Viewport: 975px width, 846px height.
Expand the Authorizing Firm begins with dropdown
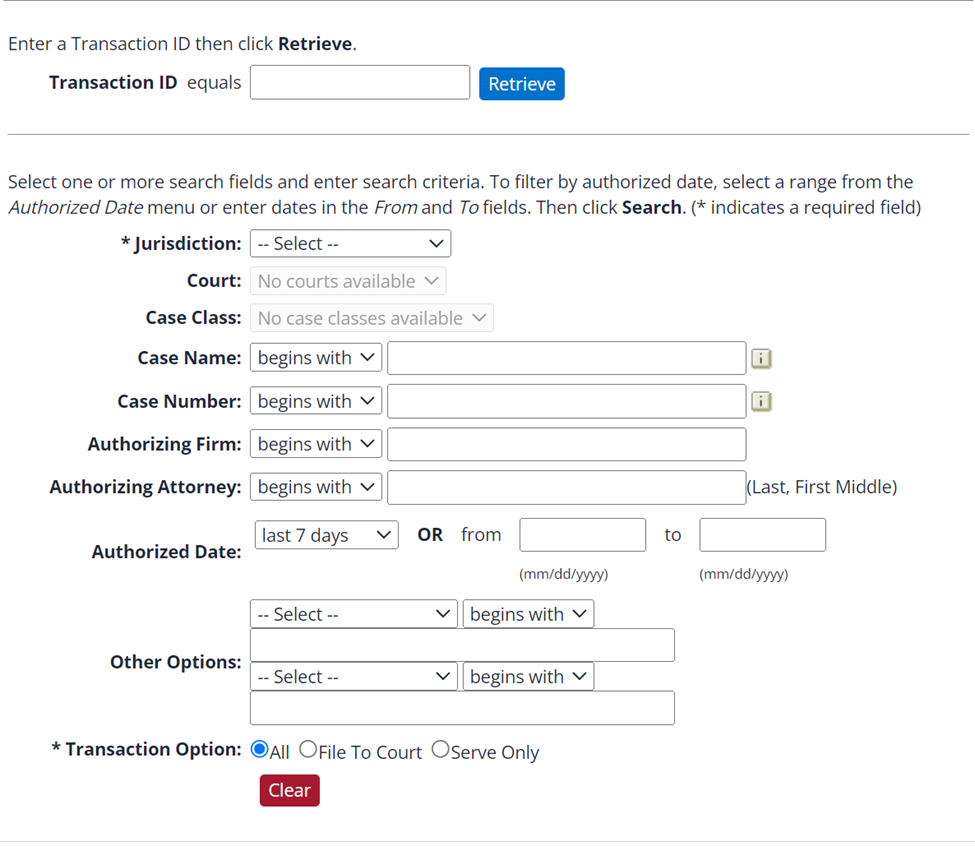tap(315, 443)
